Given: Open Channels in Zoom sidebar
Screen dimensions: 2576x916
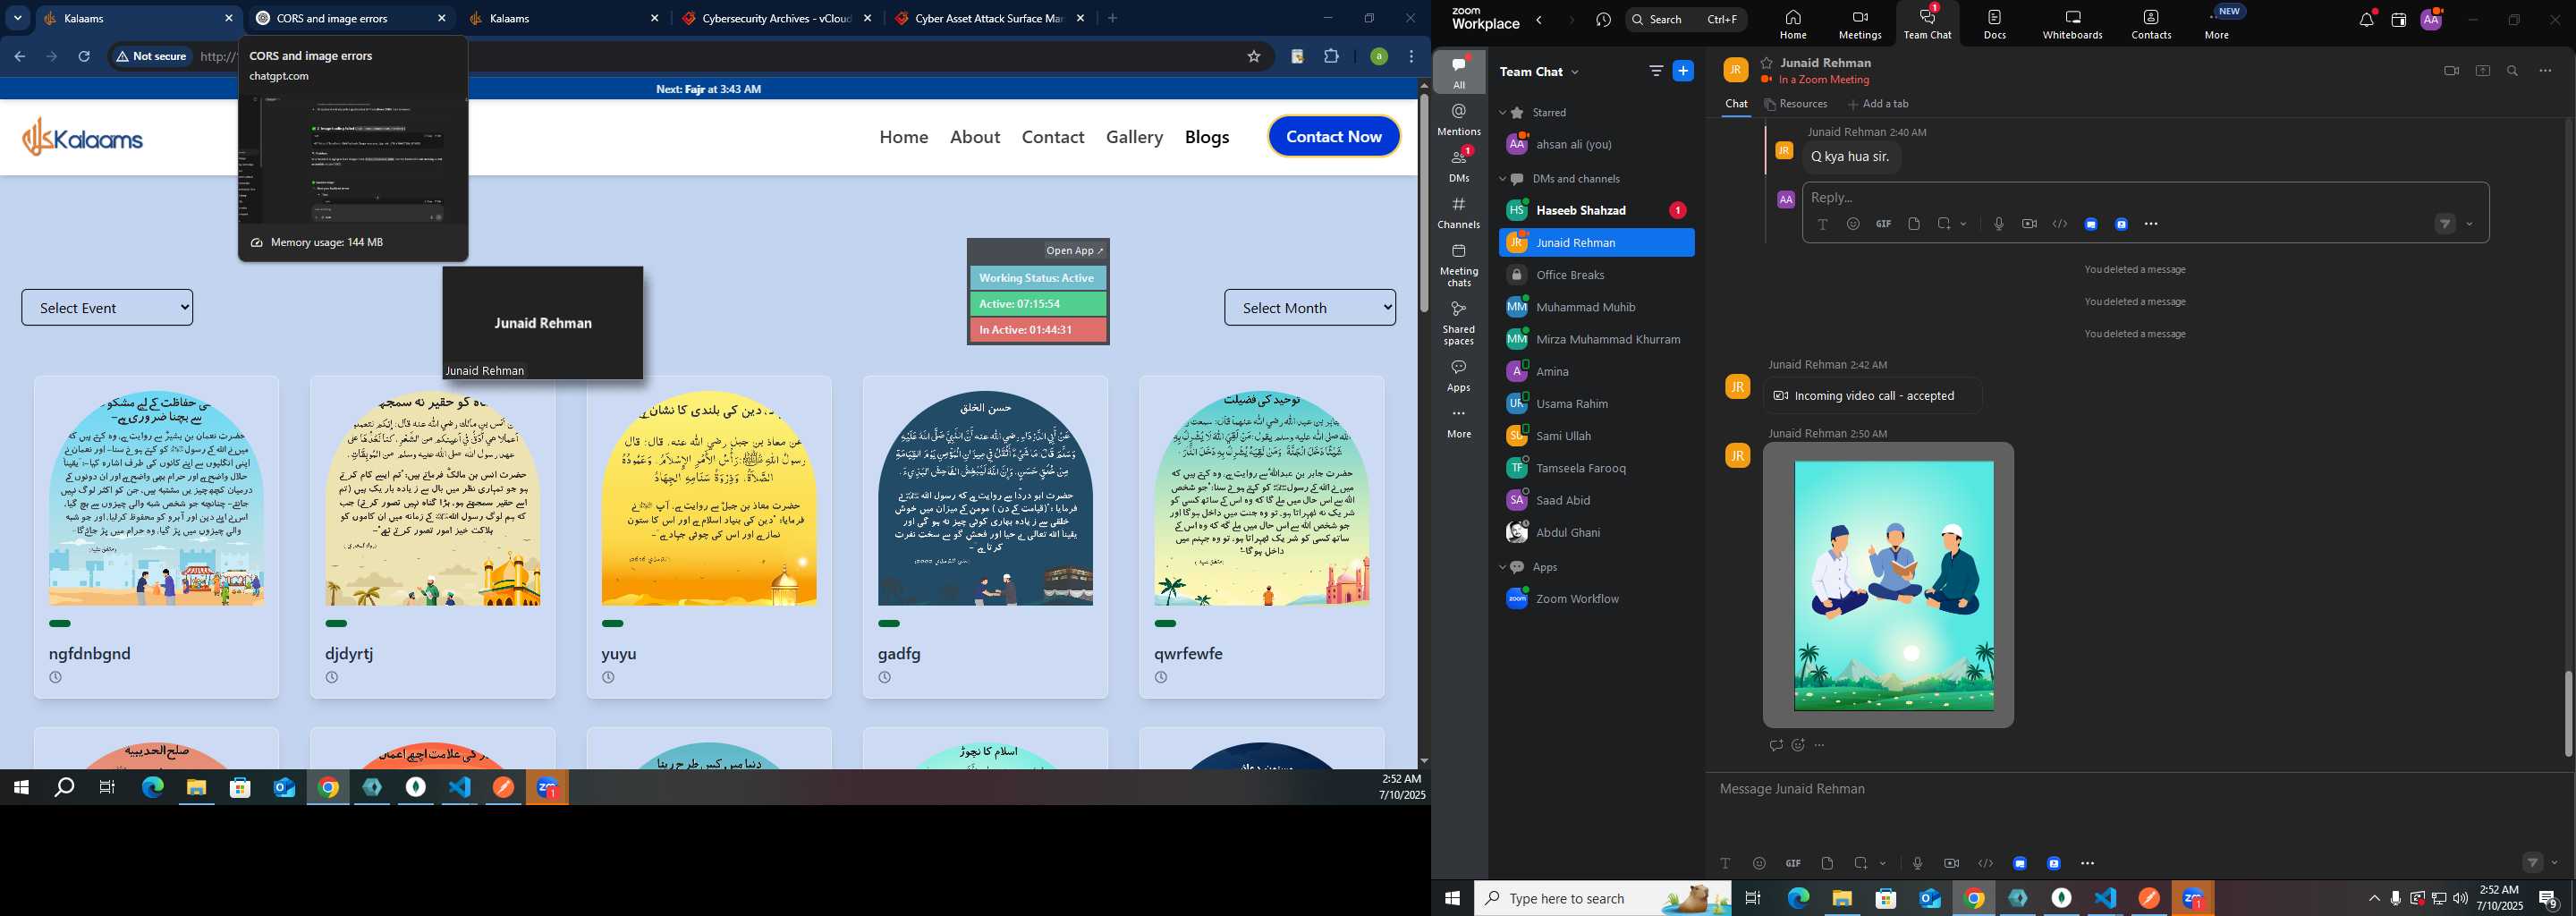Looking at the screenshot, I should 1459,213.
